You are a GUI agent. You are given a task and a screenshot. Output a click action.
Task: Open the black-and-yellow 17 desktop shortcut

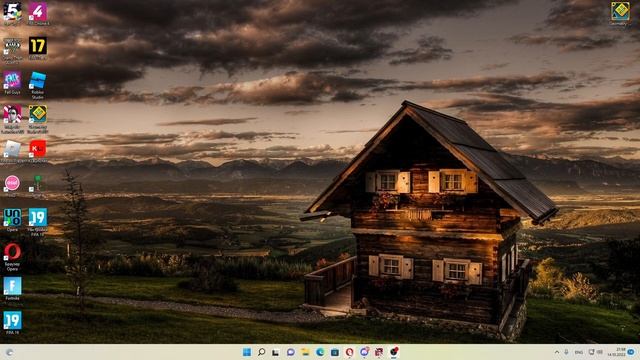tap(38, 46)
